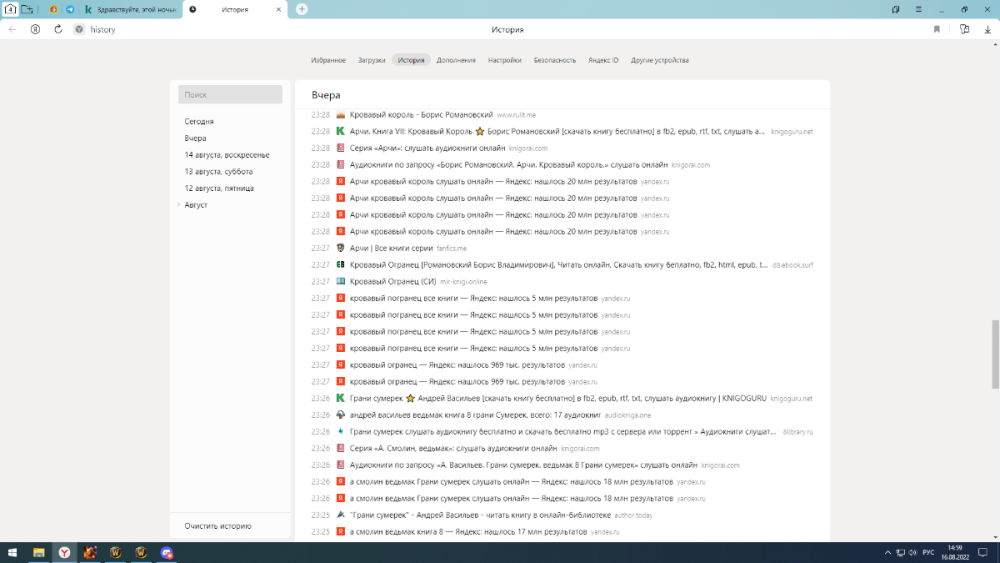The height and width of the screenshot is (563, 1000).
Task: Open the Windows notification center icon
Action: pyautogui.click(x=983, y=552)
